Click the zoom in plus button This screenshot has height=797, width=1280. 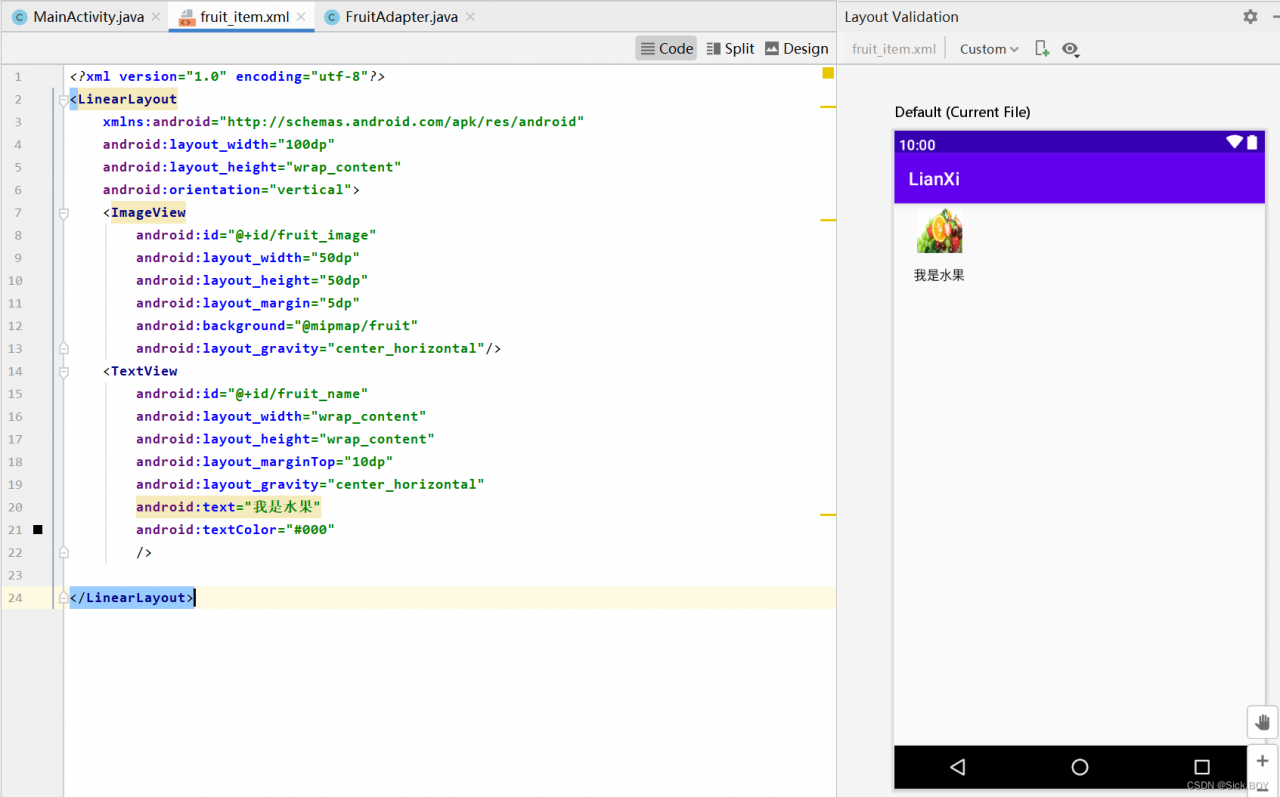click(x=1262, y=761)
